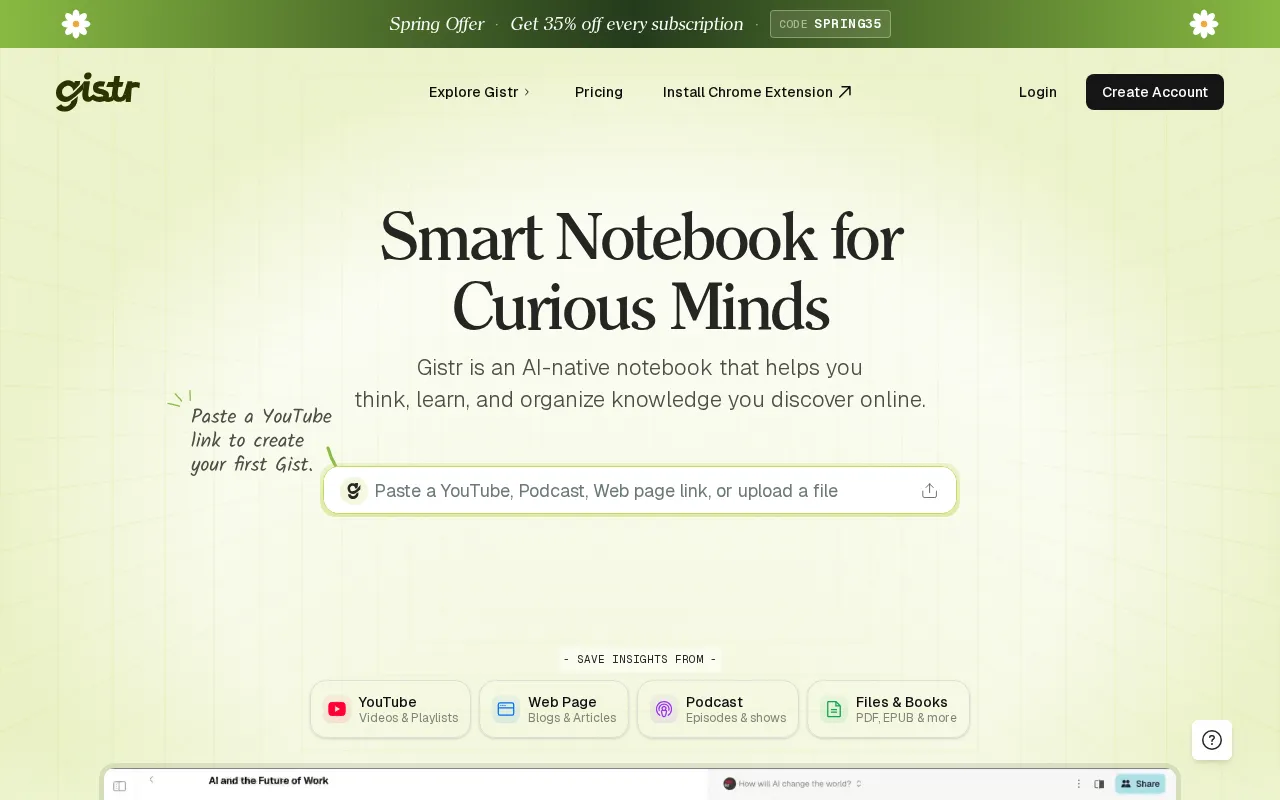This screenshot has height=800, width=1280.
Task: Click the Create Account button
Action: (x=1155, y=92)
